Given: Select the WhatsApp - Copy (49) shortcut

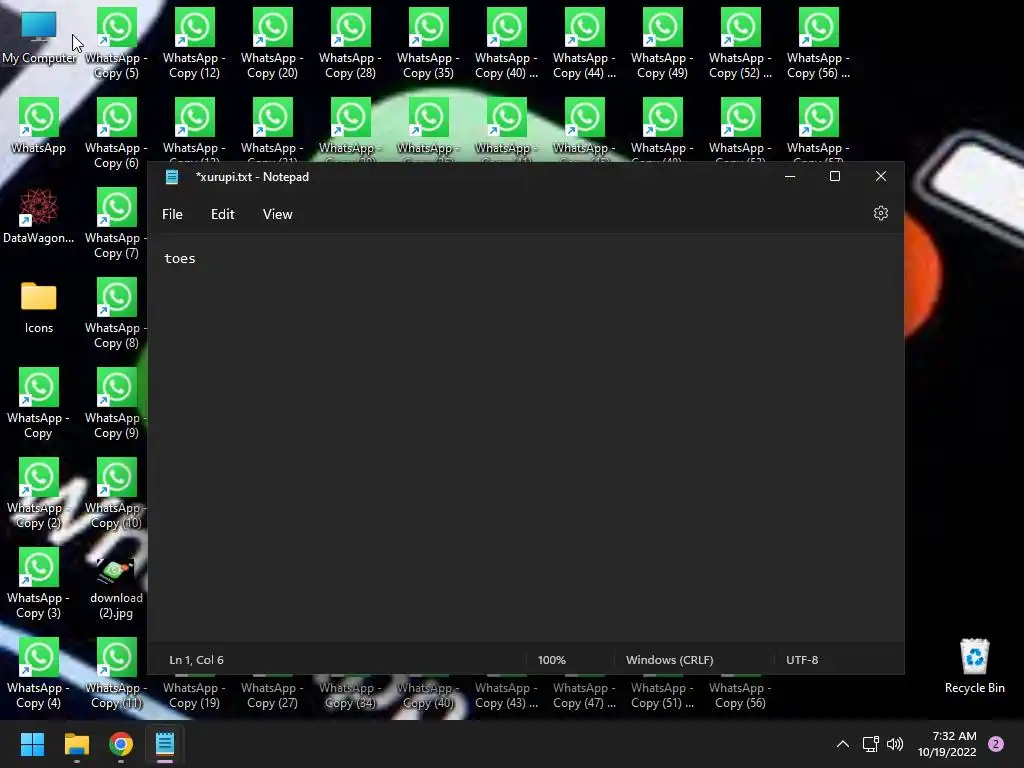Looking at the screenshot, I should (x=662, y=44).
